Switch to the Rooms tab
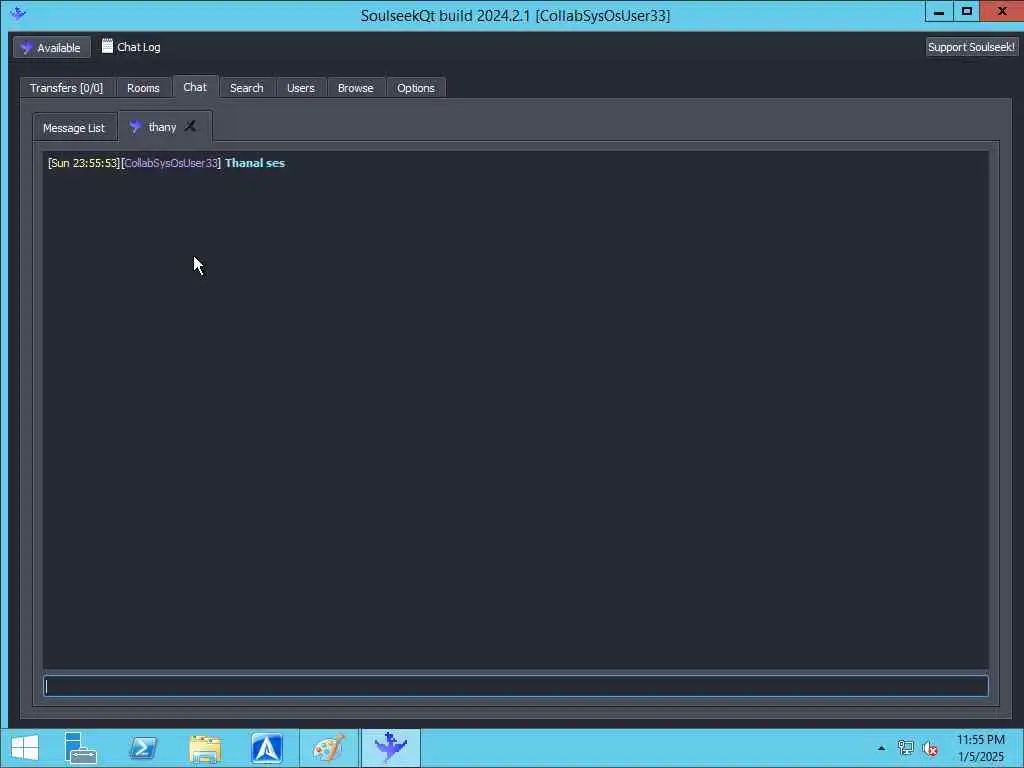 coord(143,88)
